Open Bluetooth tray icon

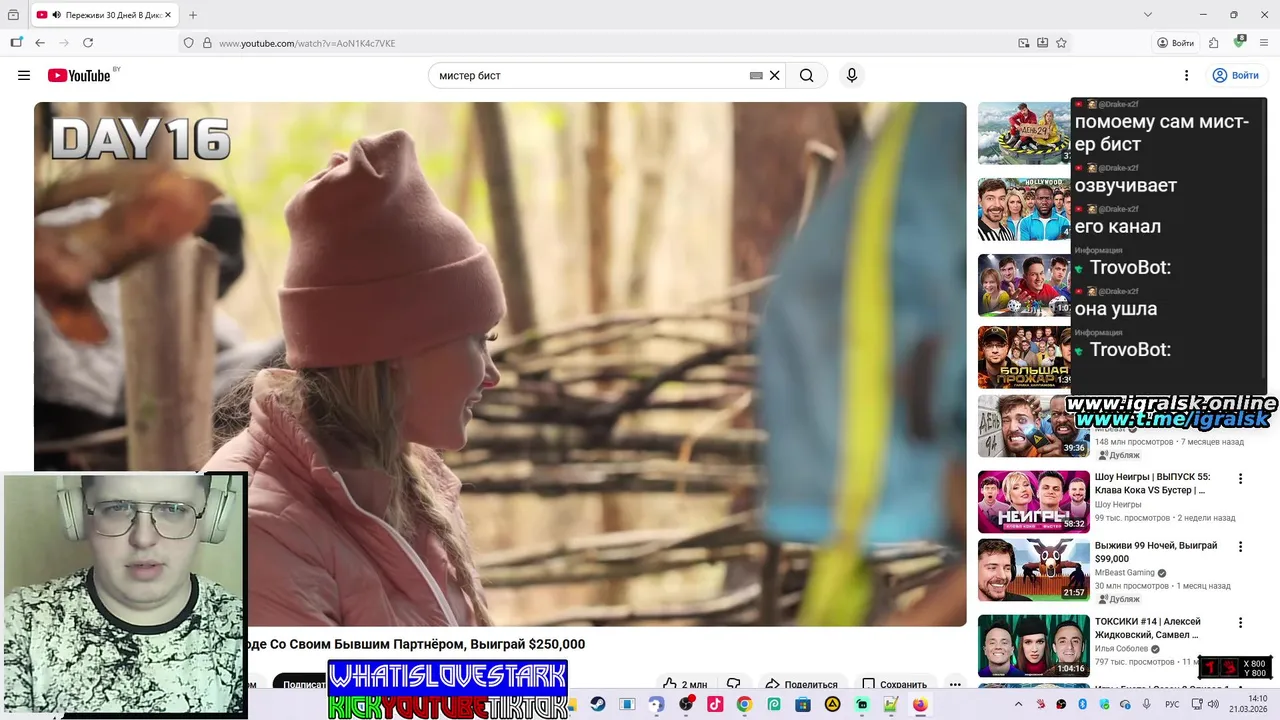pyautogui.click(x=1082, y=704)
